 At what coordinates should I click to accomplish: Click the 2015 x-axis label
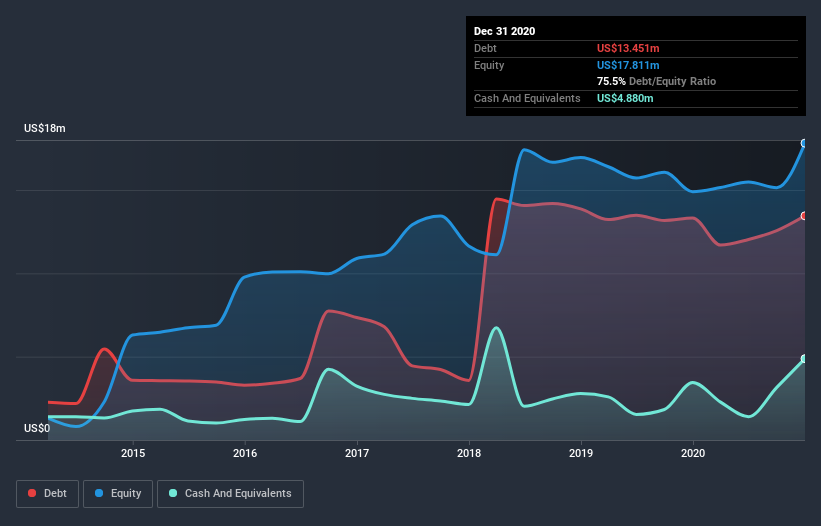tap(133, 453)
